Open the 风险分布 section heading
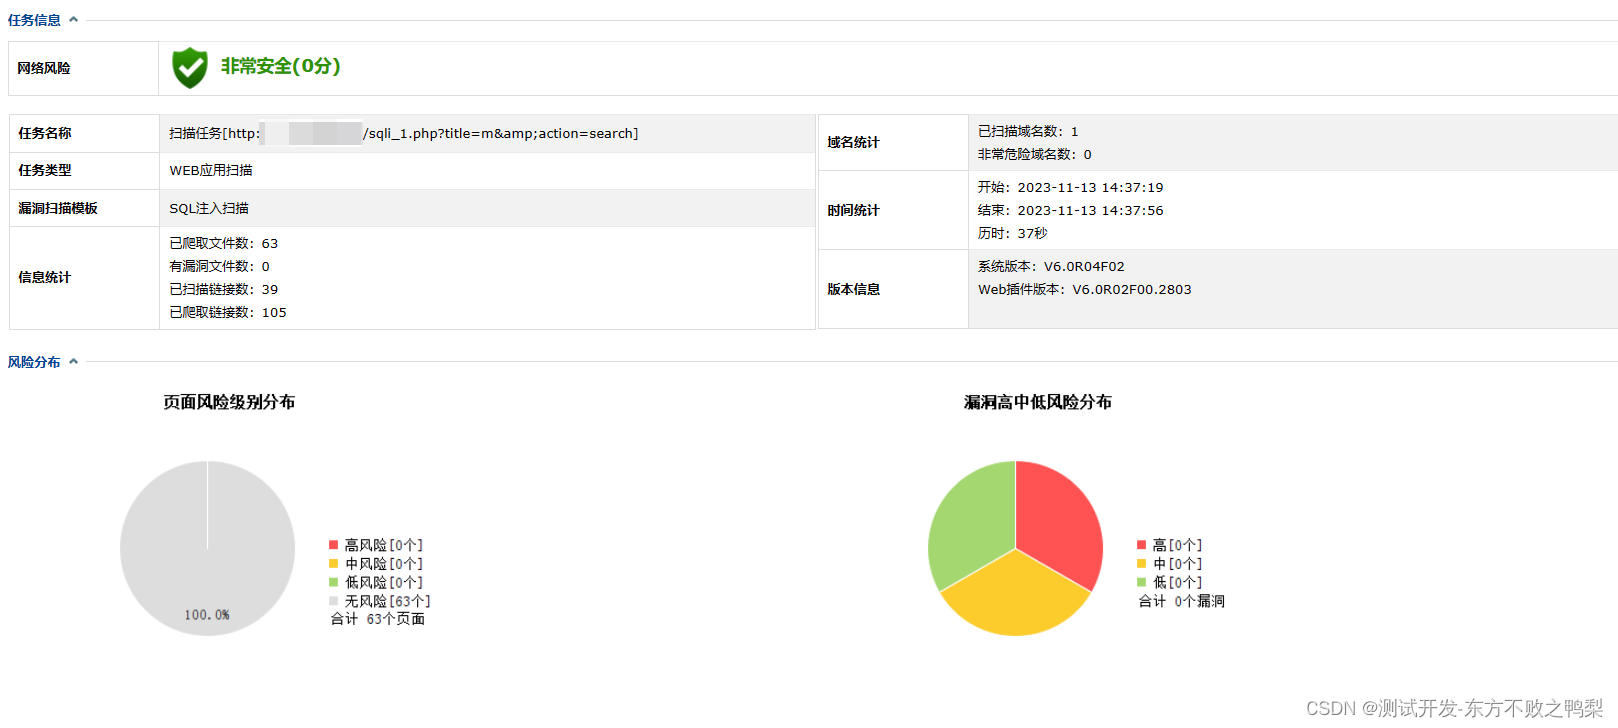The width and height of the screenshot is (1618, 728). click(34, 362)
